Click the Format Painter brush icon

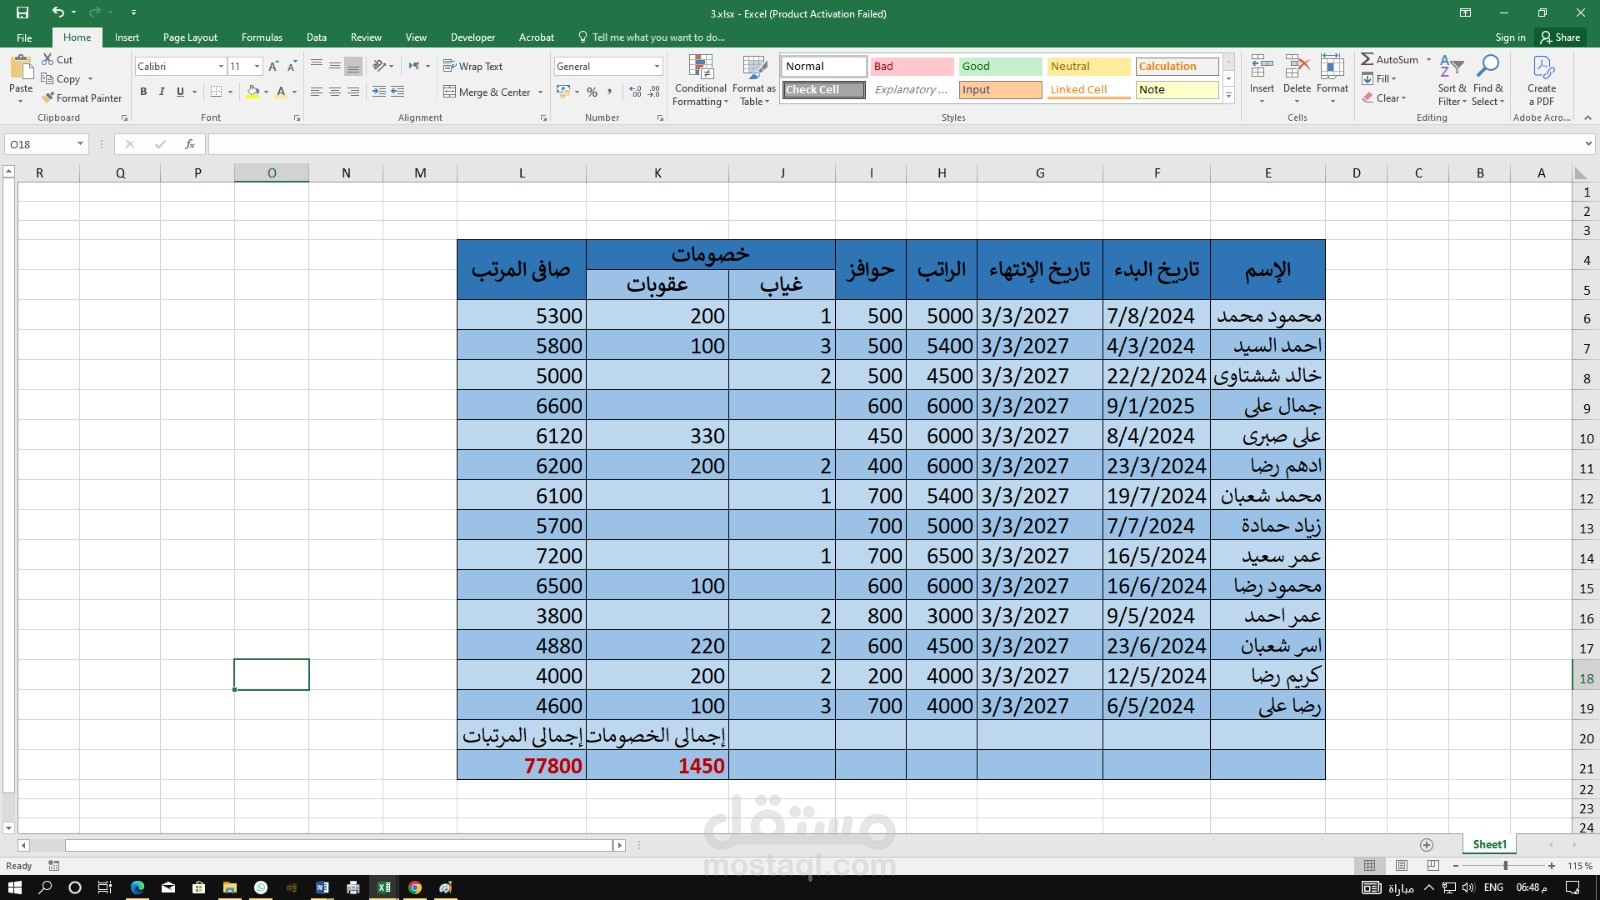coord(47,98)
